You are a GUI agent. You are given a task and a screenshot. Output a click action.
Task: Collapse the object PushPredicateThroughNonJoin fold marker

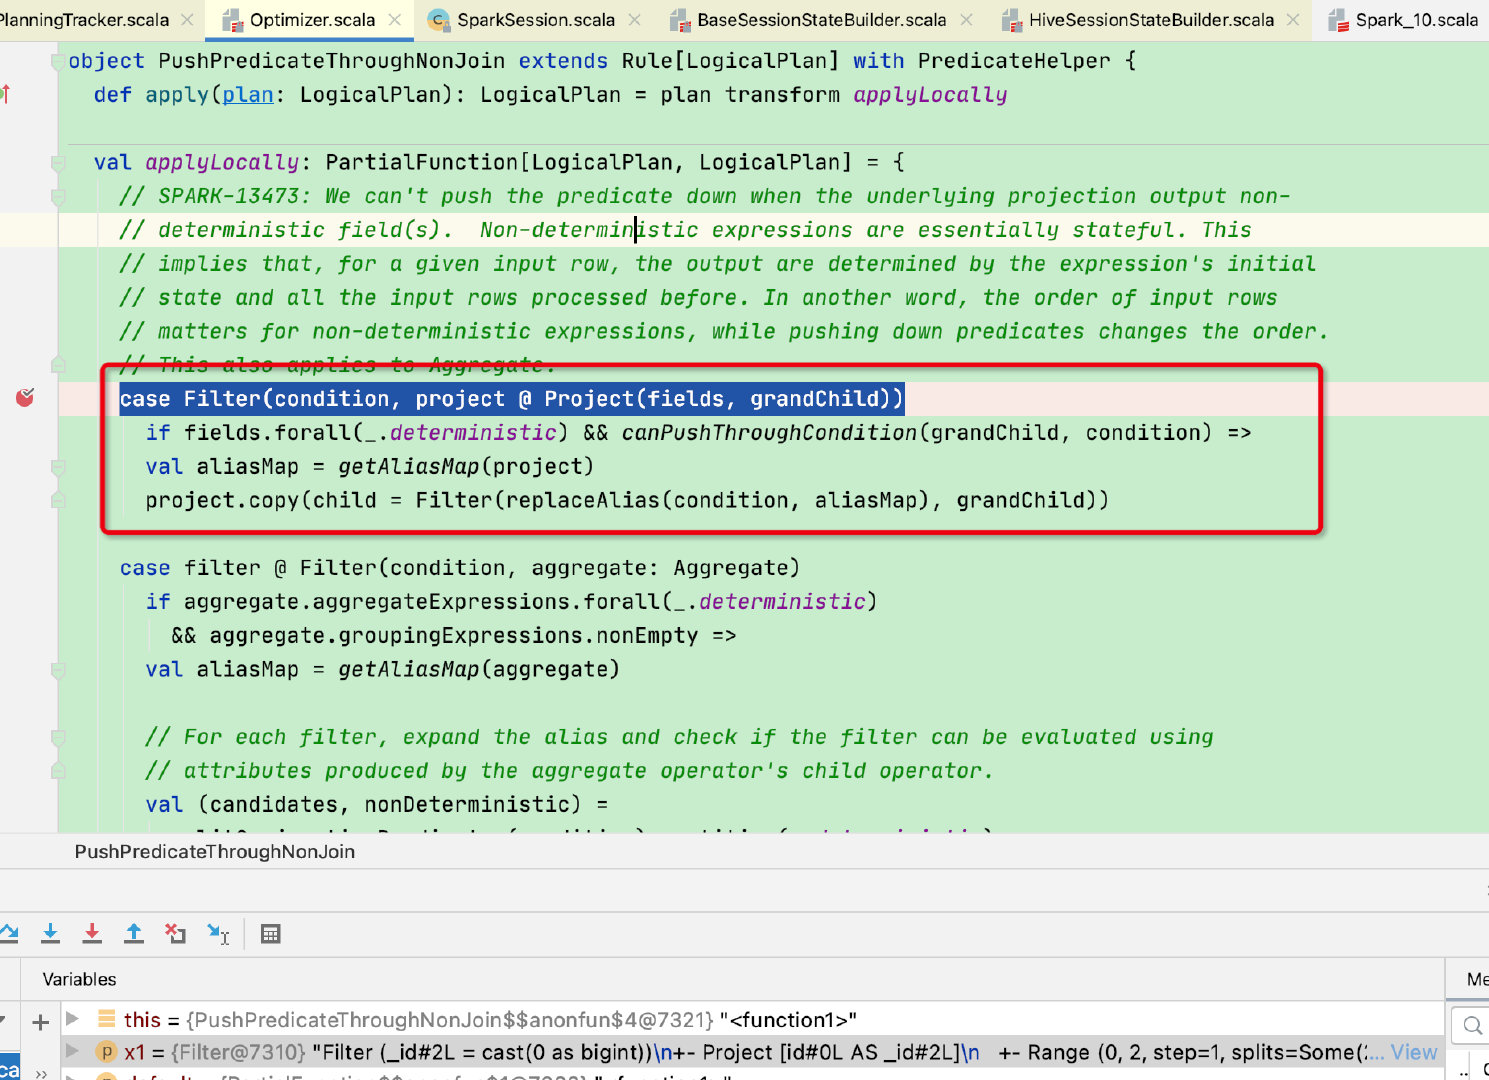[58, 61]
